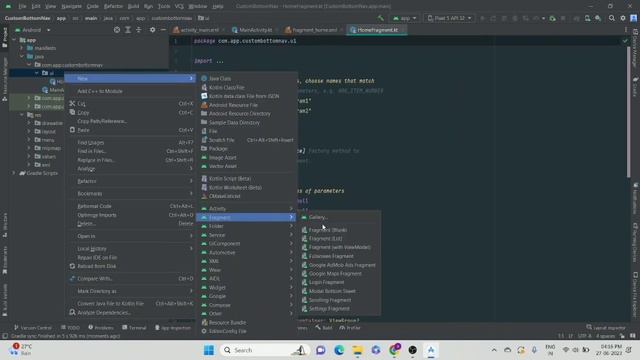The image size is (640, 360).
Task: Click Paste in context menu
Action: coord(131,130)
